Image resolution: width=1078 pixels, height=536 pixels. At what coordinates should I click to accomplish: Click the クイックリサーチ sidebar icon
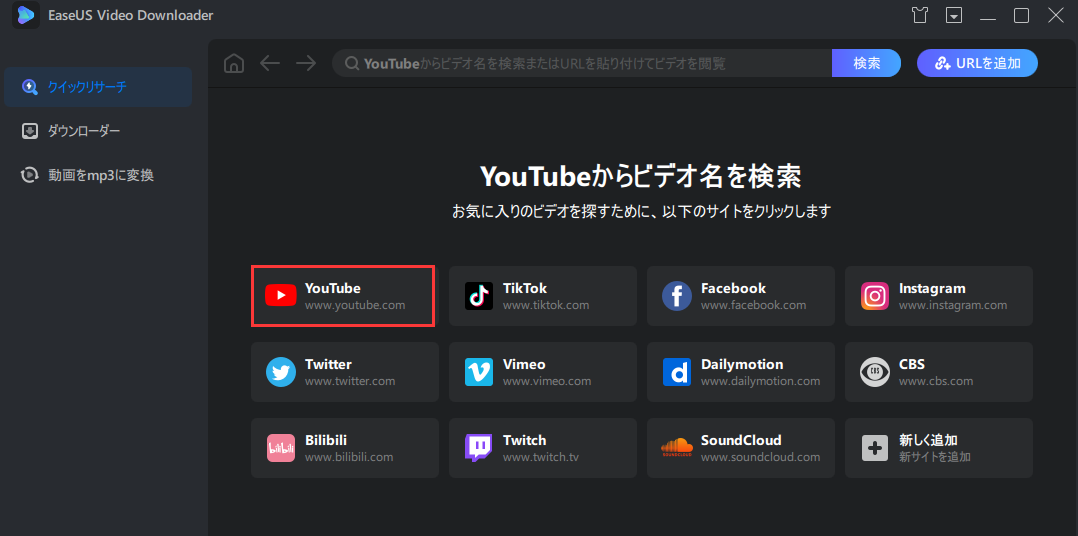click(x=30, y=87)
